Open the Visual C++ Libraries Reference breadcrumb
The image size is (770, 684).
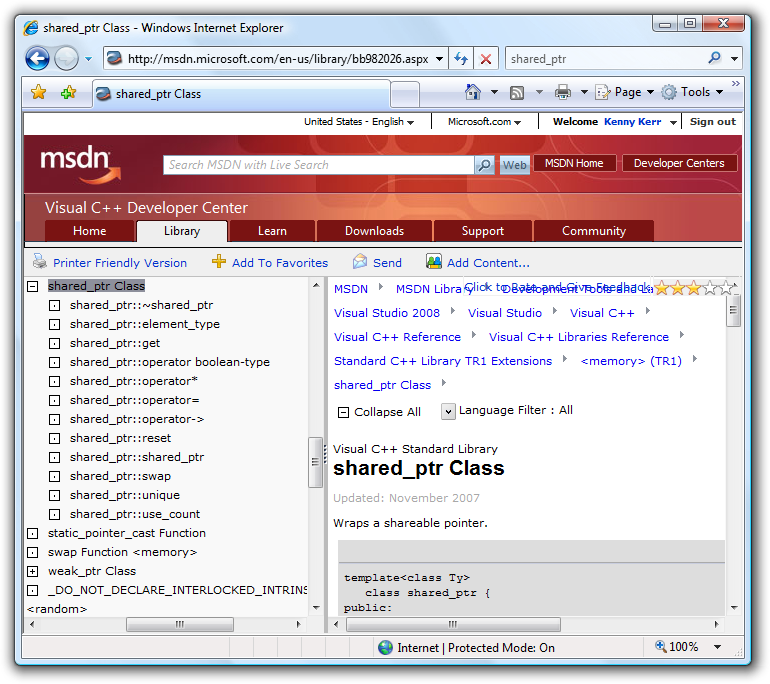click(x=579, y=337)
